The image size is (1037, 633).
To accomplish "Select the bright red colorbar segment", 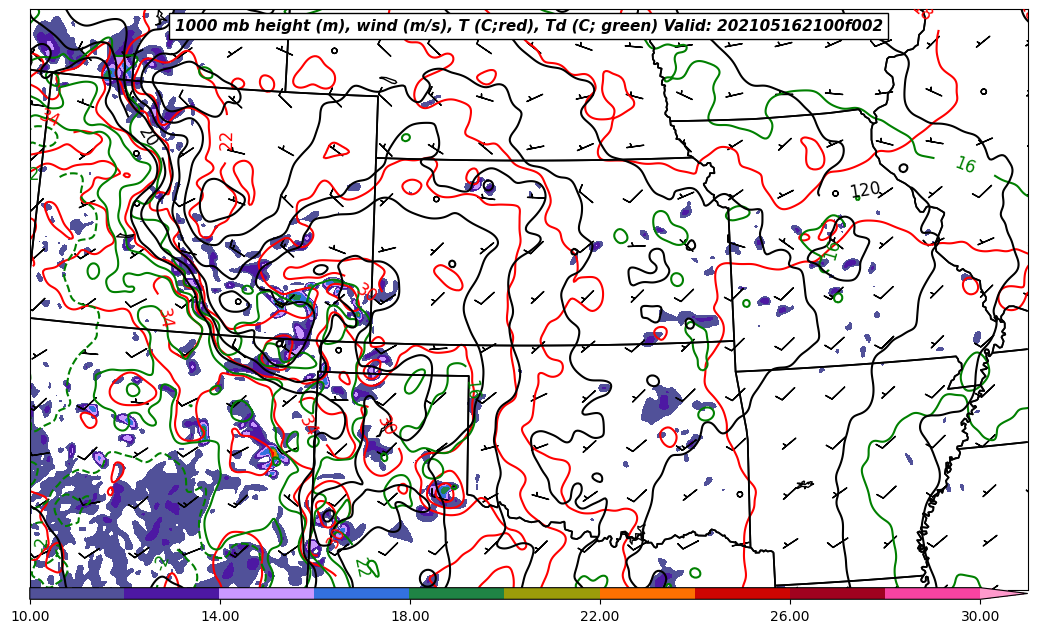I will (x=742, y=593).
